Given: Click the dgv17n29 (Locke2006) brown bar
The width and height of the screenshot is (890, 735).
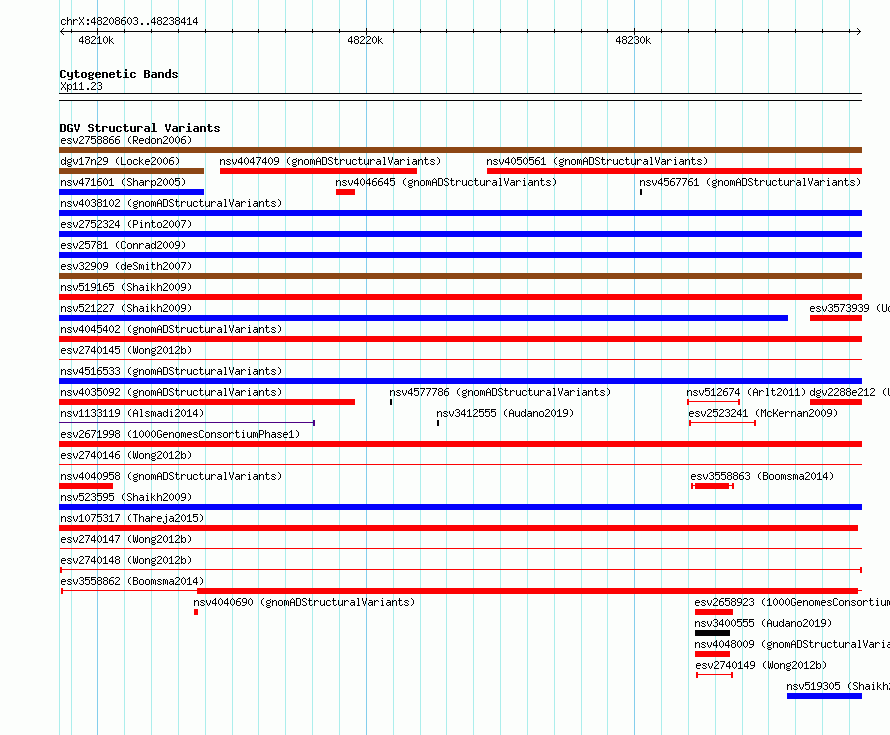Looking at the screenshot, I should pyautogui.click(x=131, y=171).
